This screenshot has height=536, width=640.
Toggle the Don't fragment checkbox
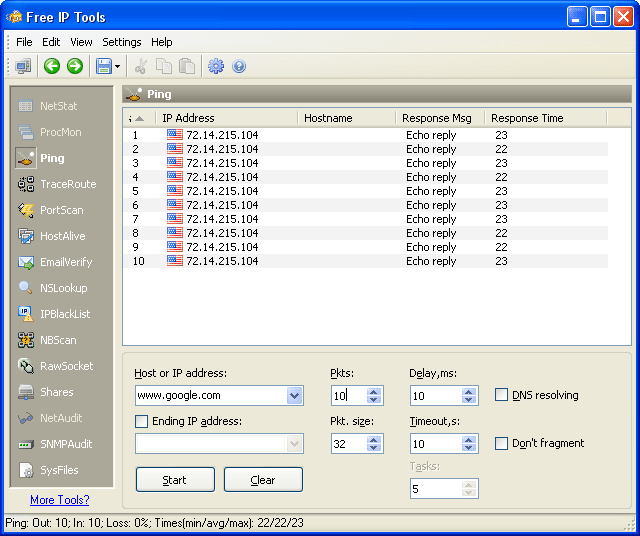point(502,443)
